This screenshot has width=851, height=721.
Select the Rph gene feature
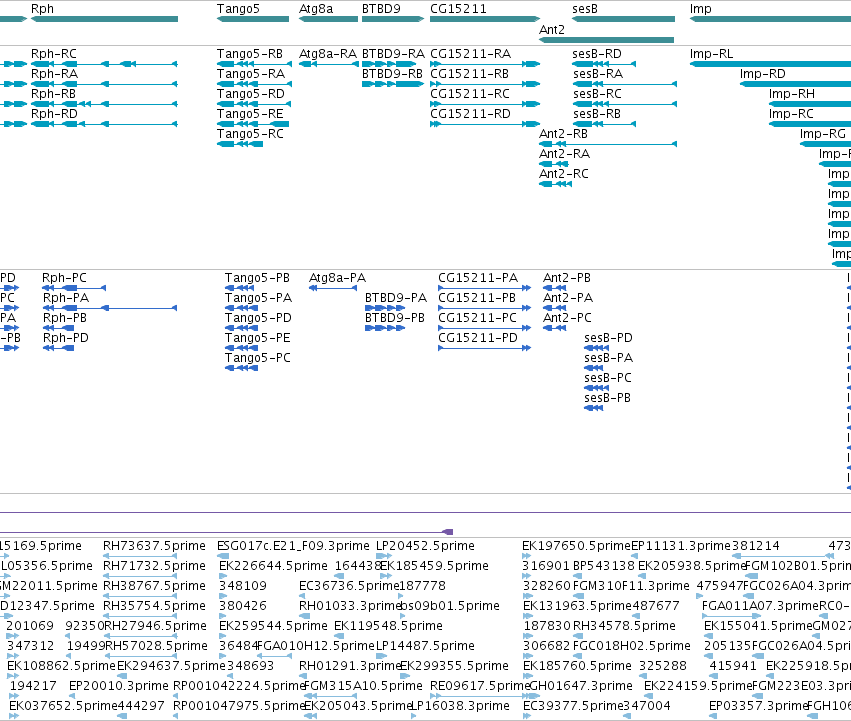click(104, 19)
